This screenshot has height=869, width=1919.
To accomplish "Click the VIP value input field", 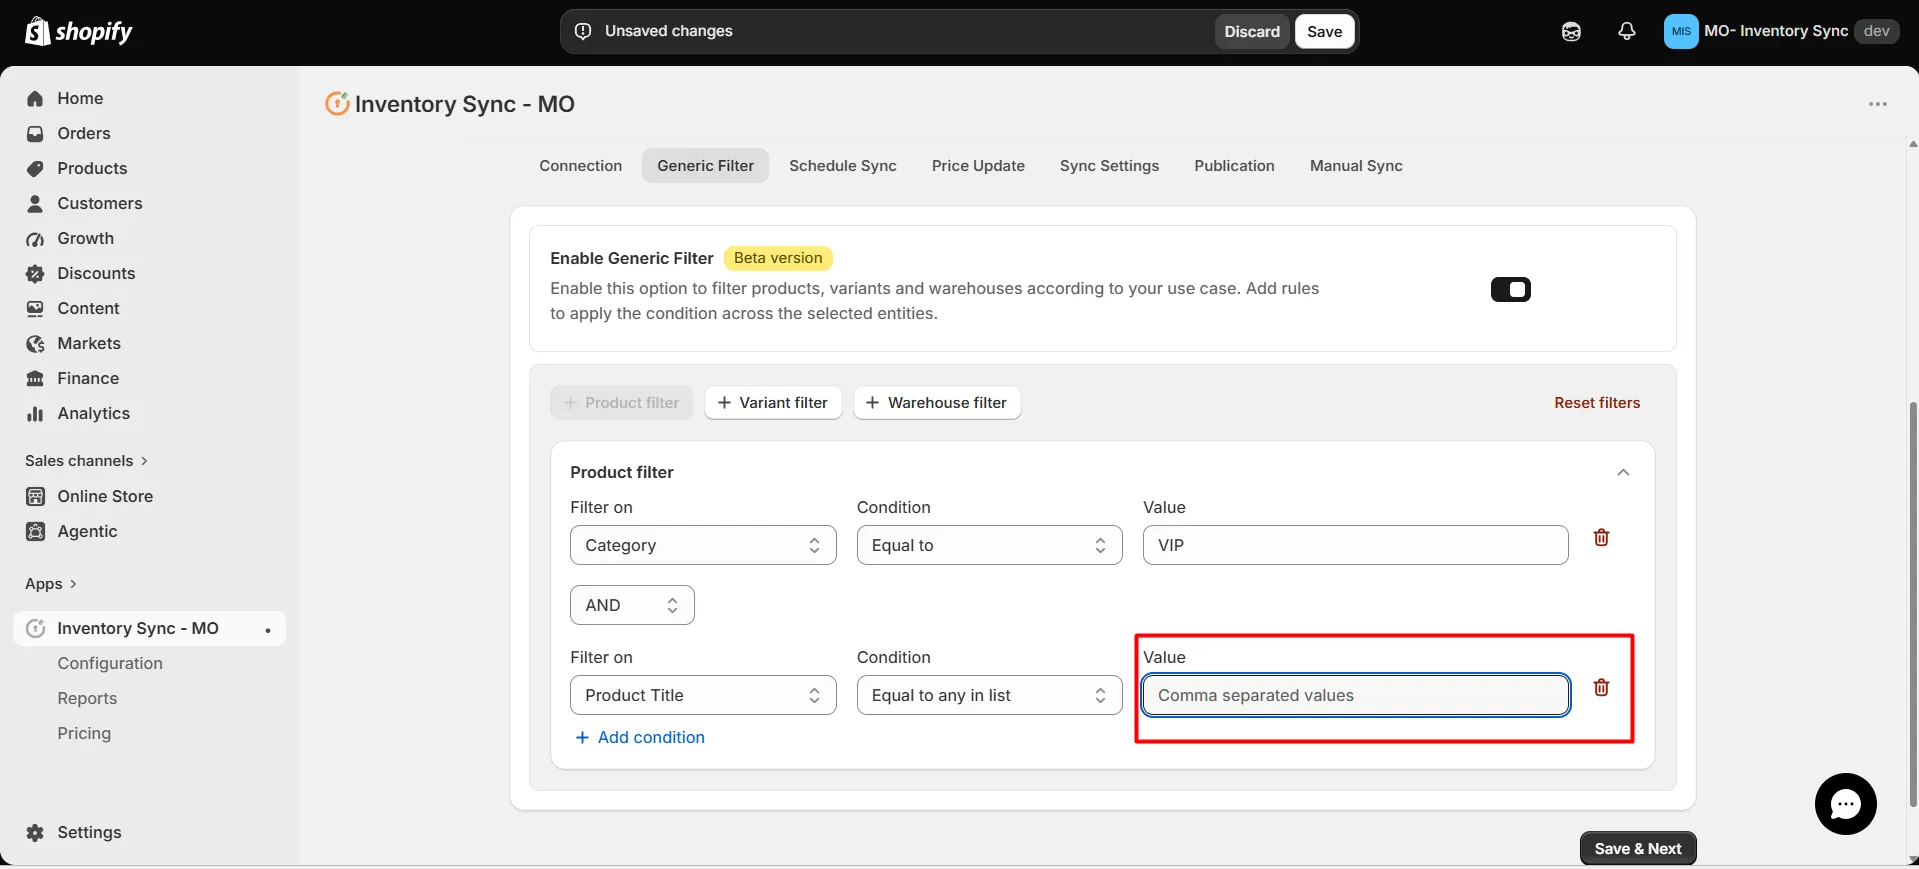I will 1355,545.
